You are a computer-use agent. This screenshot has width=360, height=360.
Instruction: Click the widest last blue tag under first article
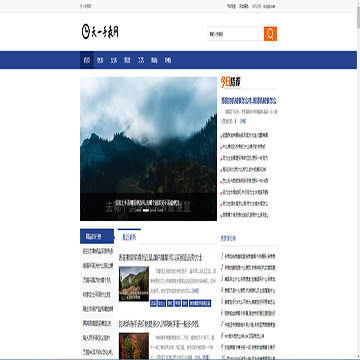click(200, 303)
